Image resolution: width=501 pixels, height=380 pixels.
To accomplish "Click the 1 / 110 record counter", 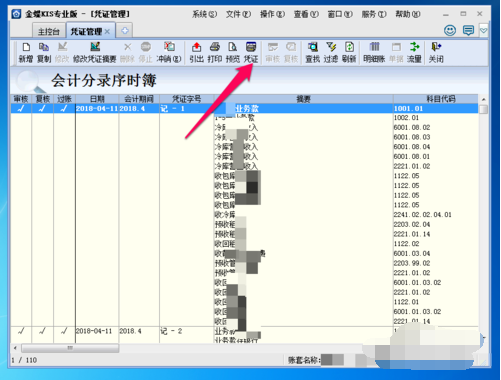I will (24, 360).
